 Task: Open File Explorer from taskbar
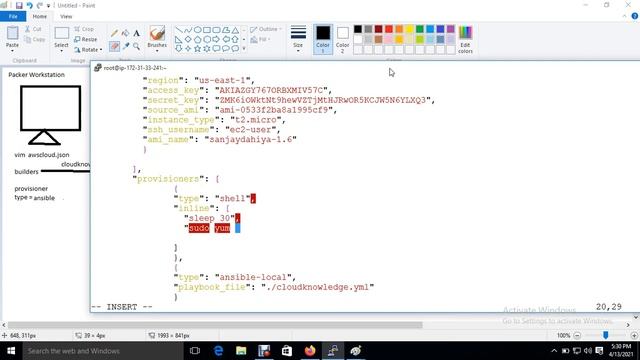[x=241, y=351]
